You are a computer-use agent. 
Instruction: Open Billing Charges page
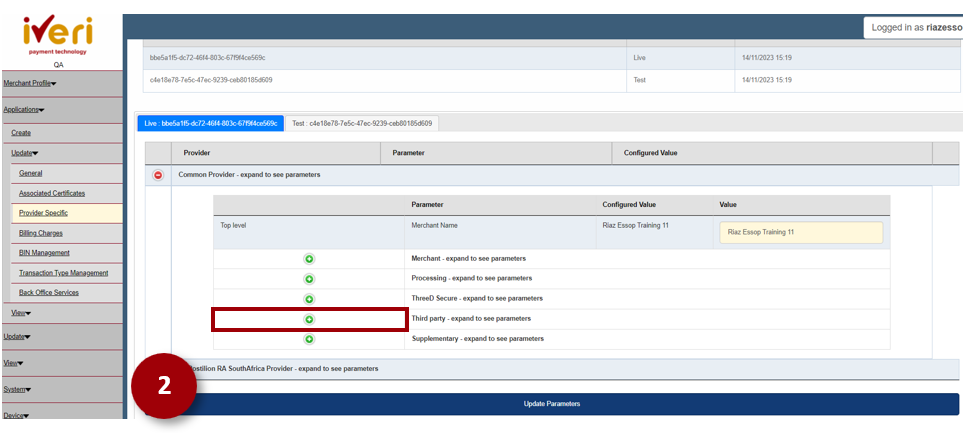pyautogui.click(x=41, y=233)
